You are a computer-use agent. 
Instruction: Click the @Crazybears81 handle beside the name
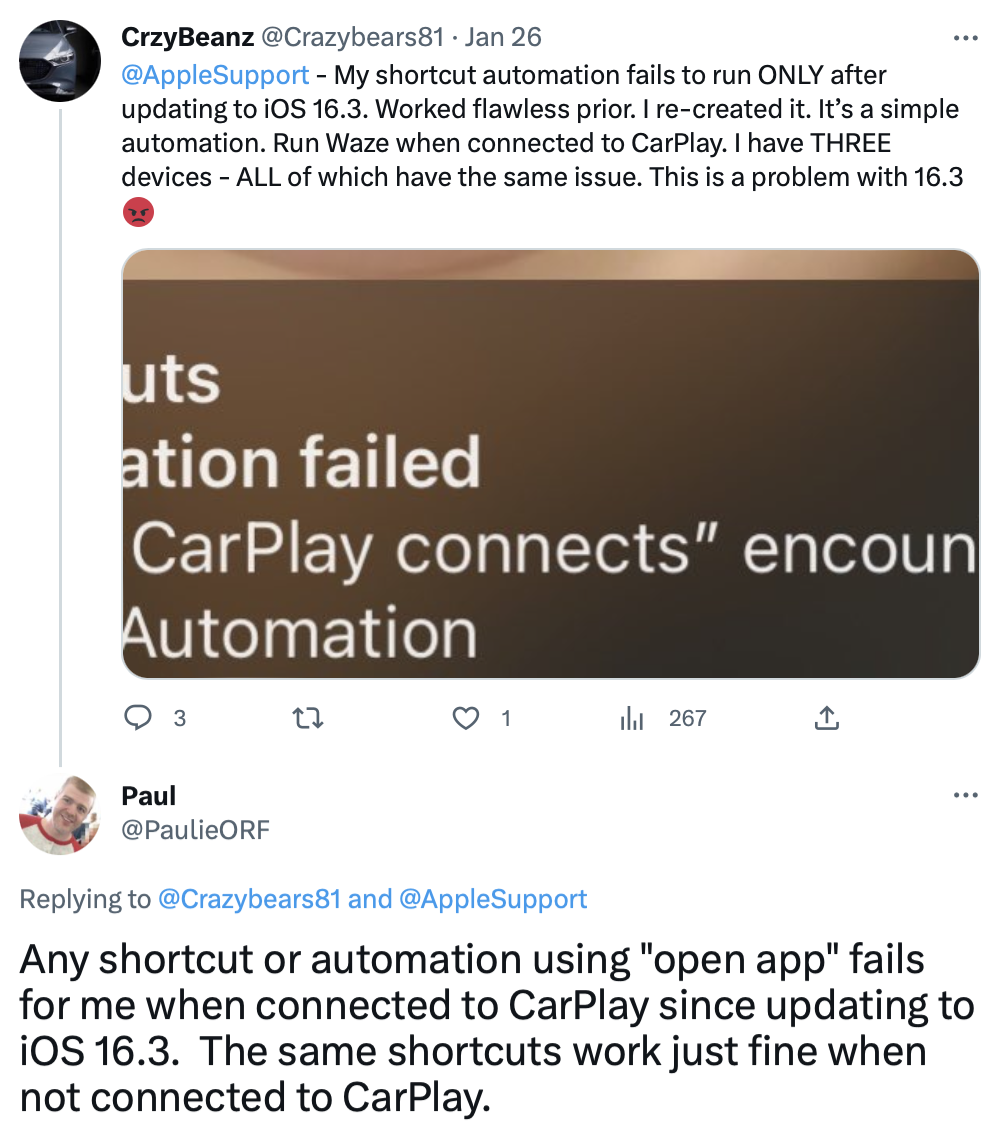pyautogui.click(x=352, y=37)
